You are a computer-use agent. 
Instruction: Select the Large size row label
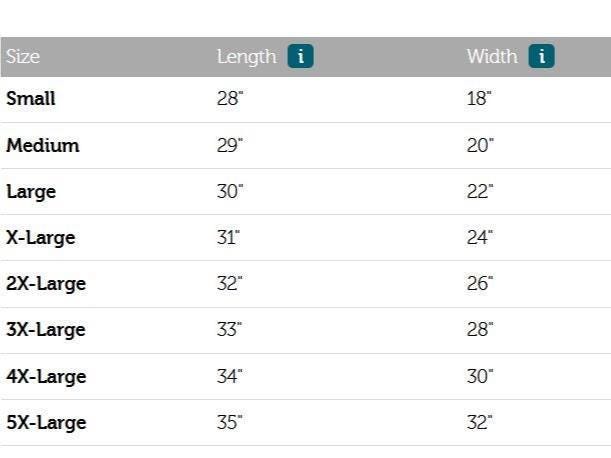pos(31,192)
